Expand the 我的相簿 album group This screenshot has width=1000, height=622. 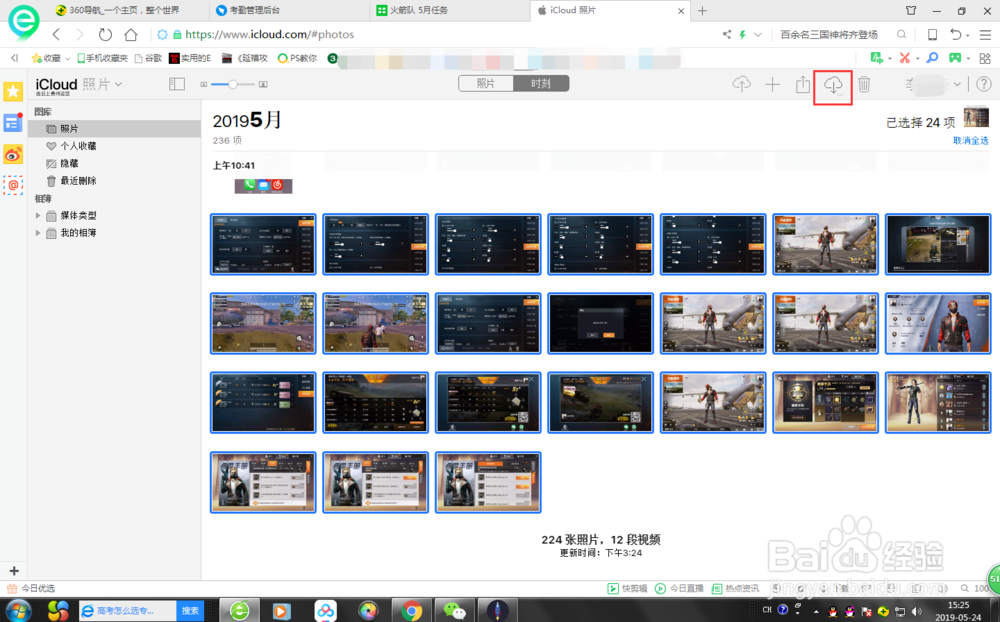click(38, 233)
